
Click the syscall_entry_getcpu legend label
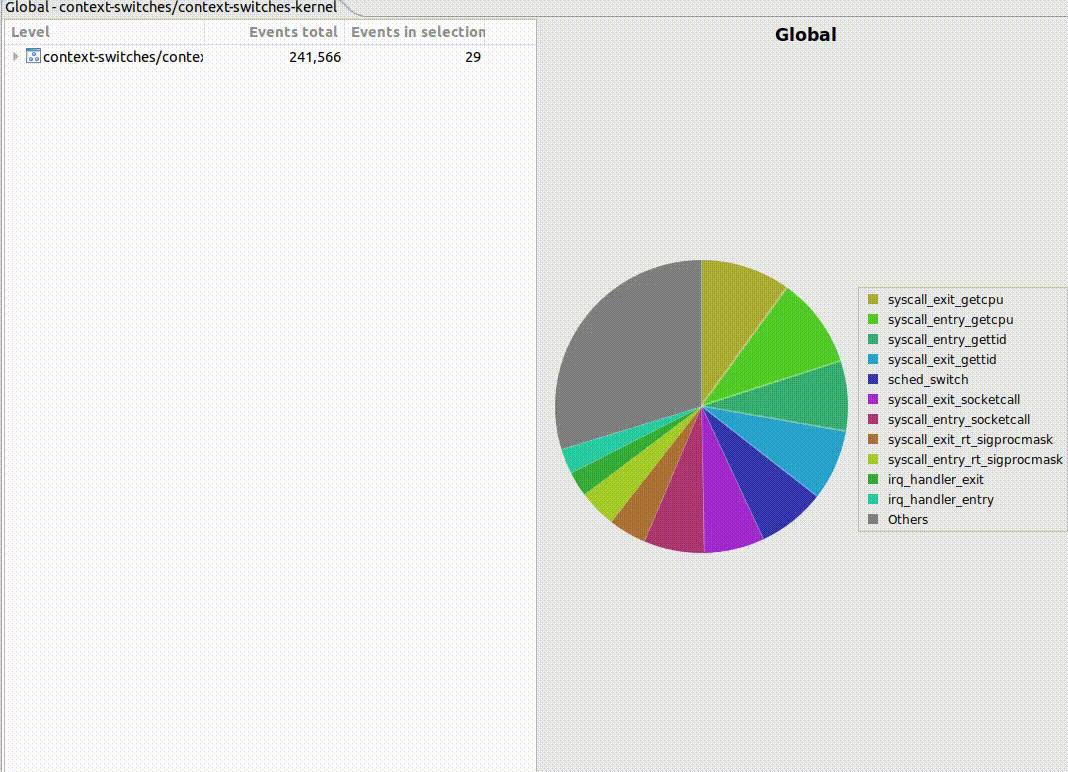click(x=950, y=320)
